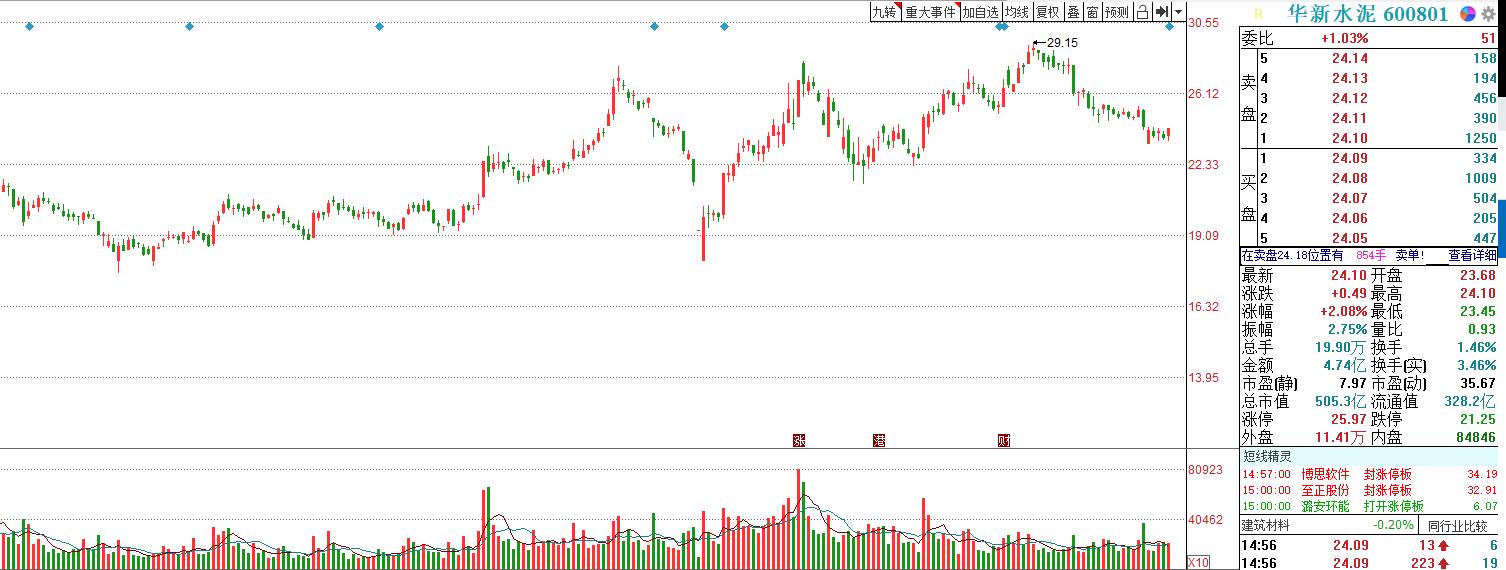Click the 涨 event marker on chart bottom
The width and height of the screenshot is (1506, 570).
coord(799,440)
